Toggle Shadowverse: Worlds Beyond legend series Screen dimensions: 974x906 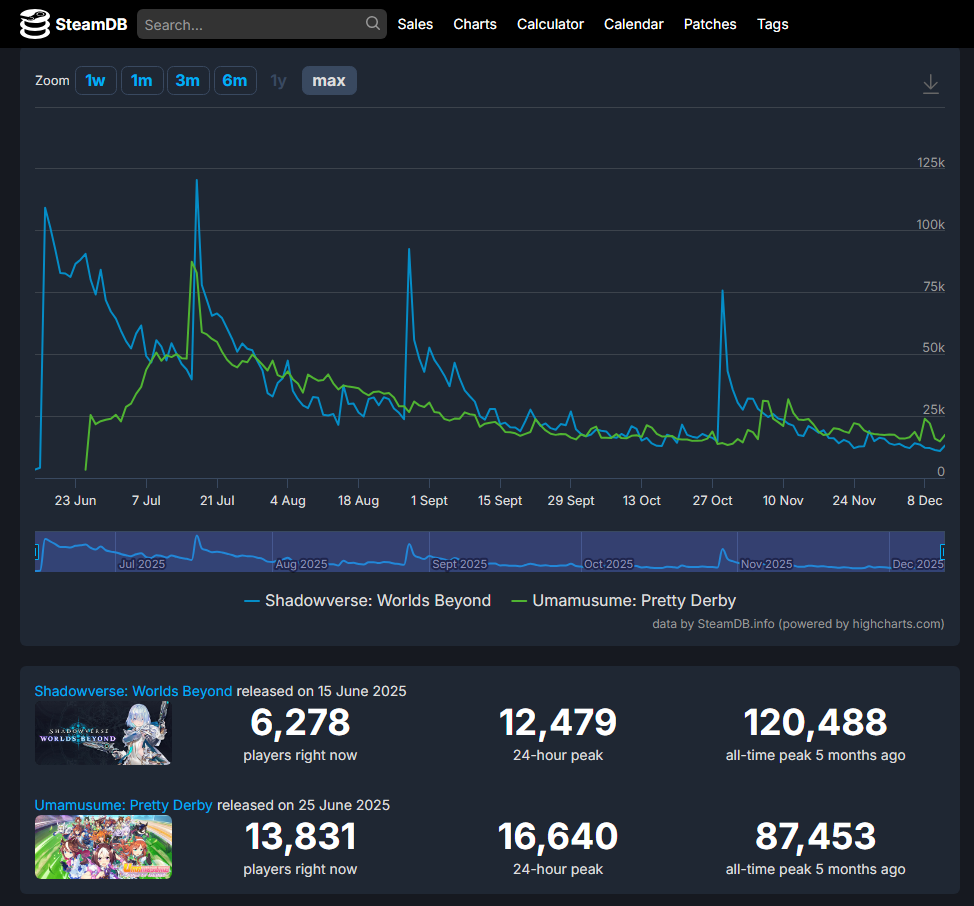coord(368,600)
